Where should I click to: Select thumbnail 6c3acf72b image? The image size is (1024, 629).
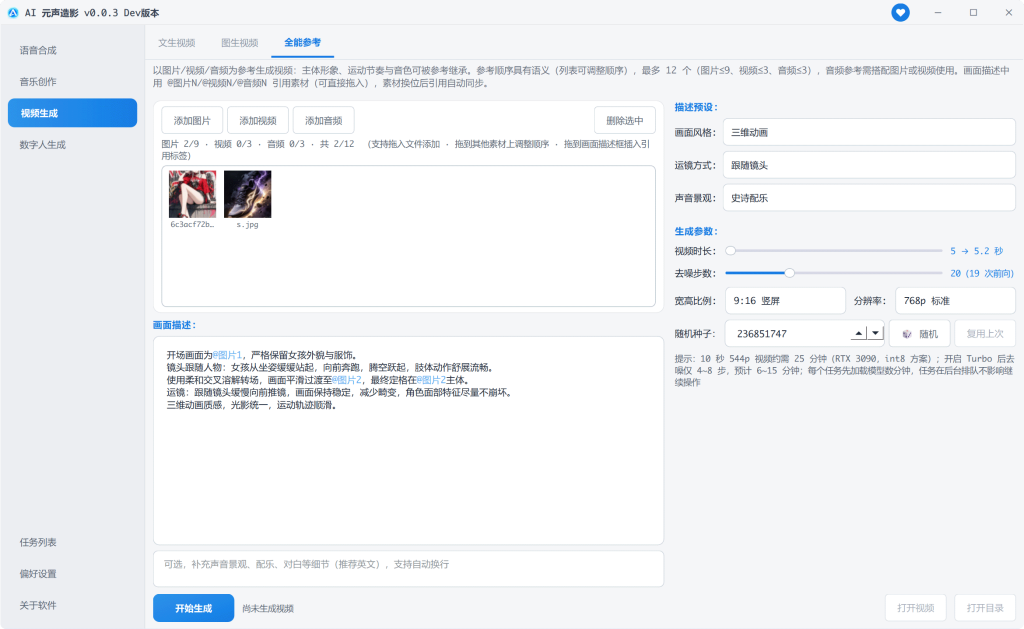click(x=192, y=194)
